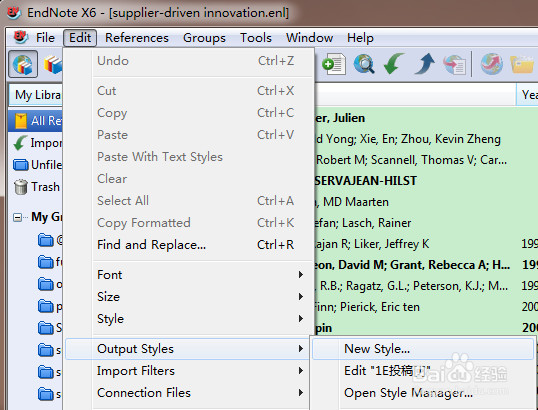The image size is (538, 410).
Task: Open the Window menu
Action: tap(309, 37)
